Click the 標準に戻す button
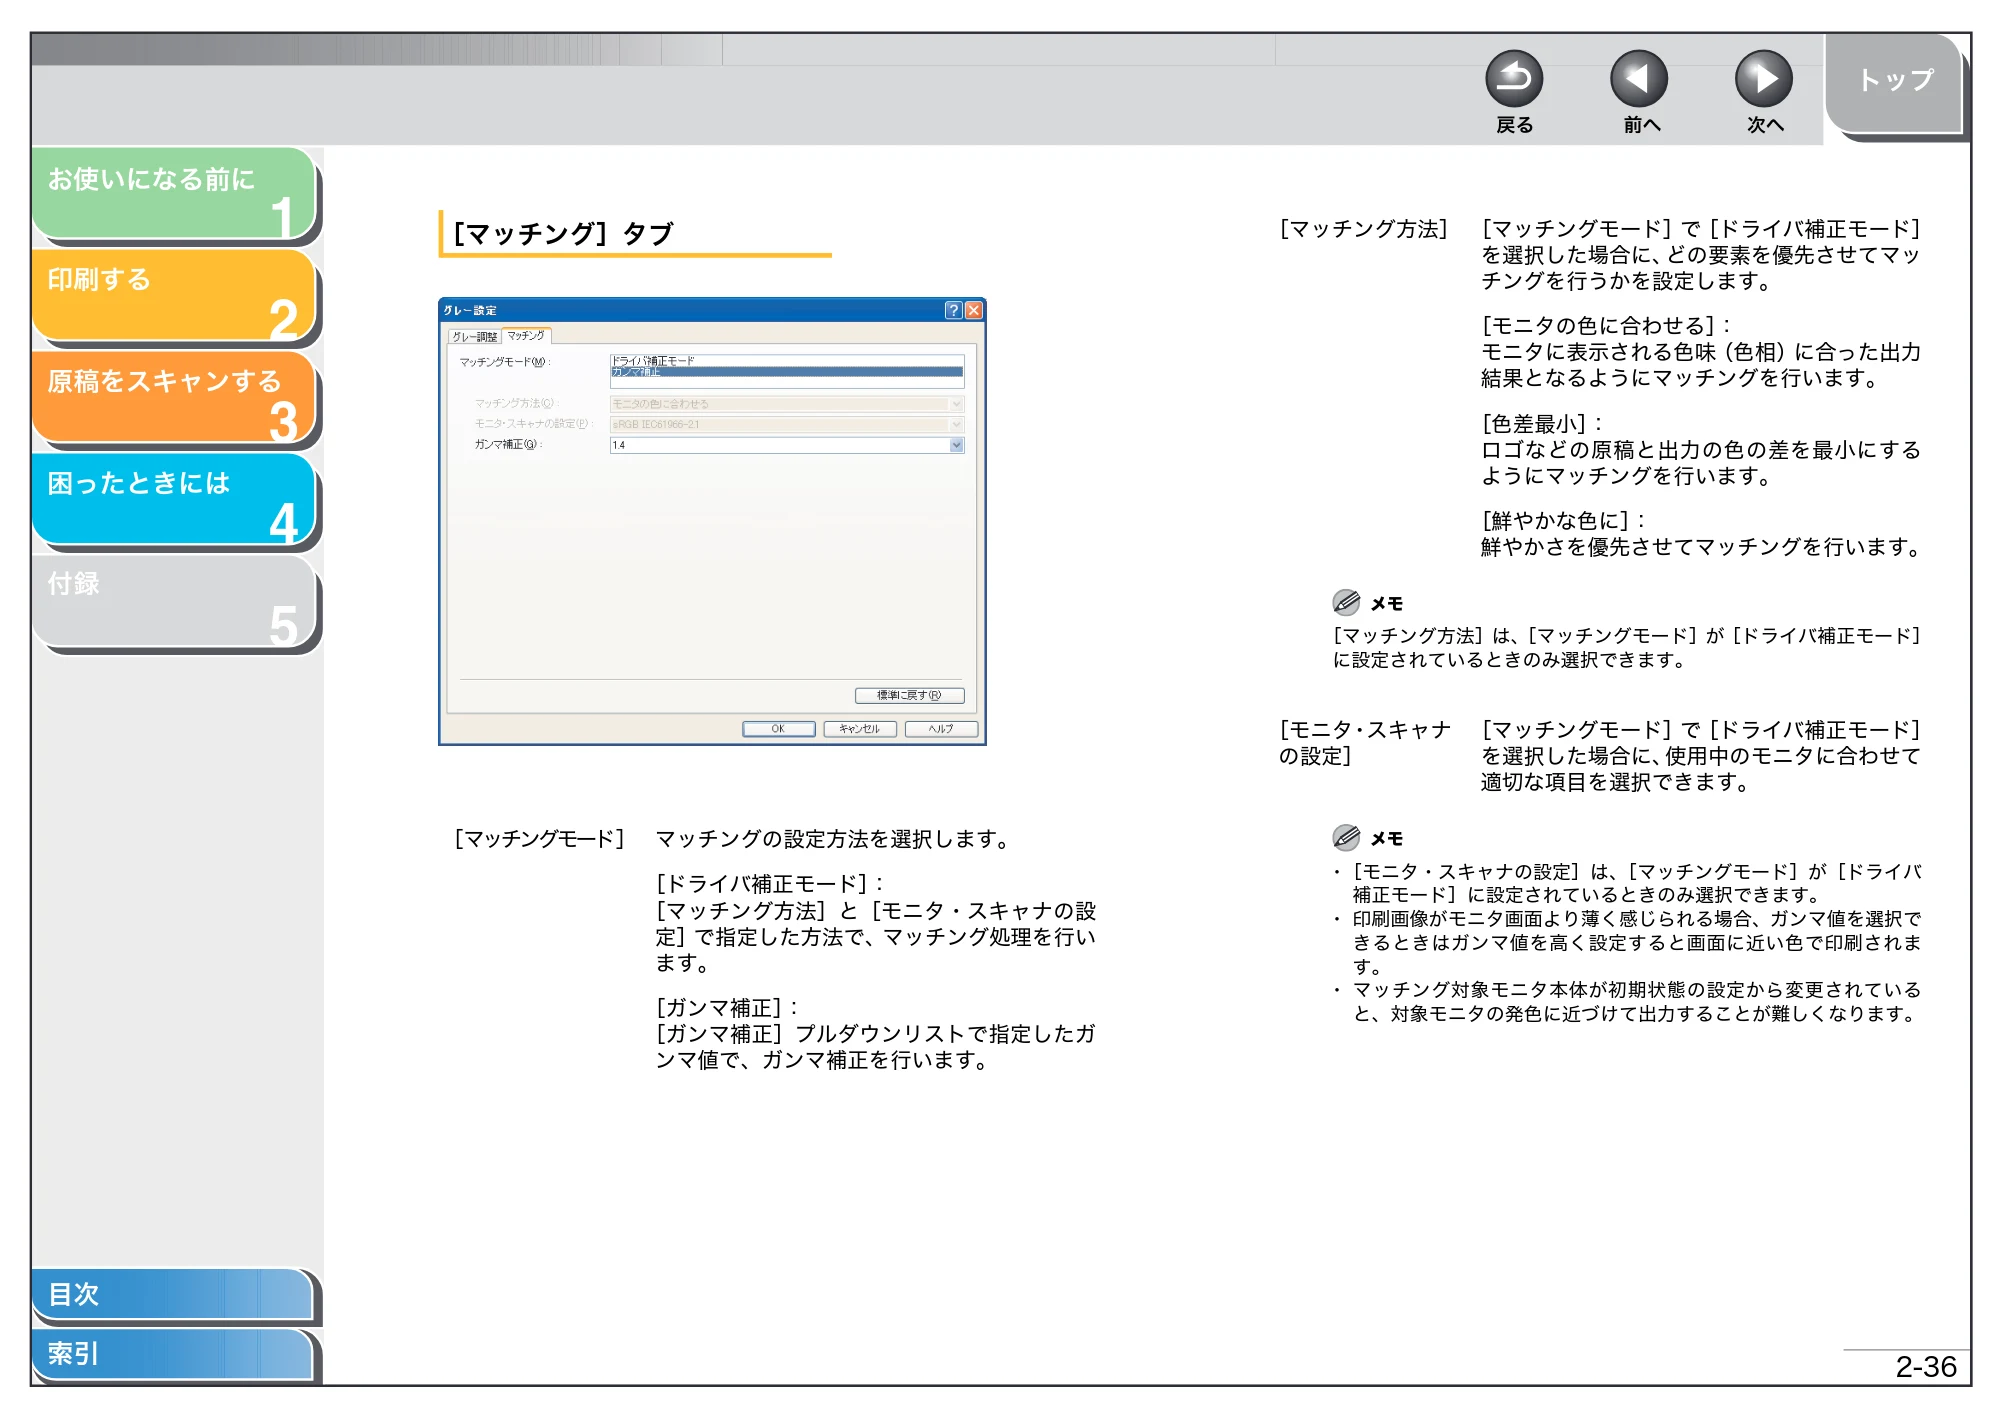This screenshot has width=2000, height=1415. click(x=909, y=695)
